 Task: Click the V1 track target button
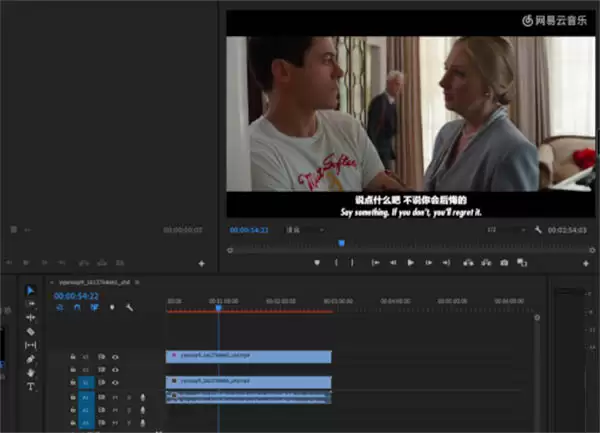point(85,382)
